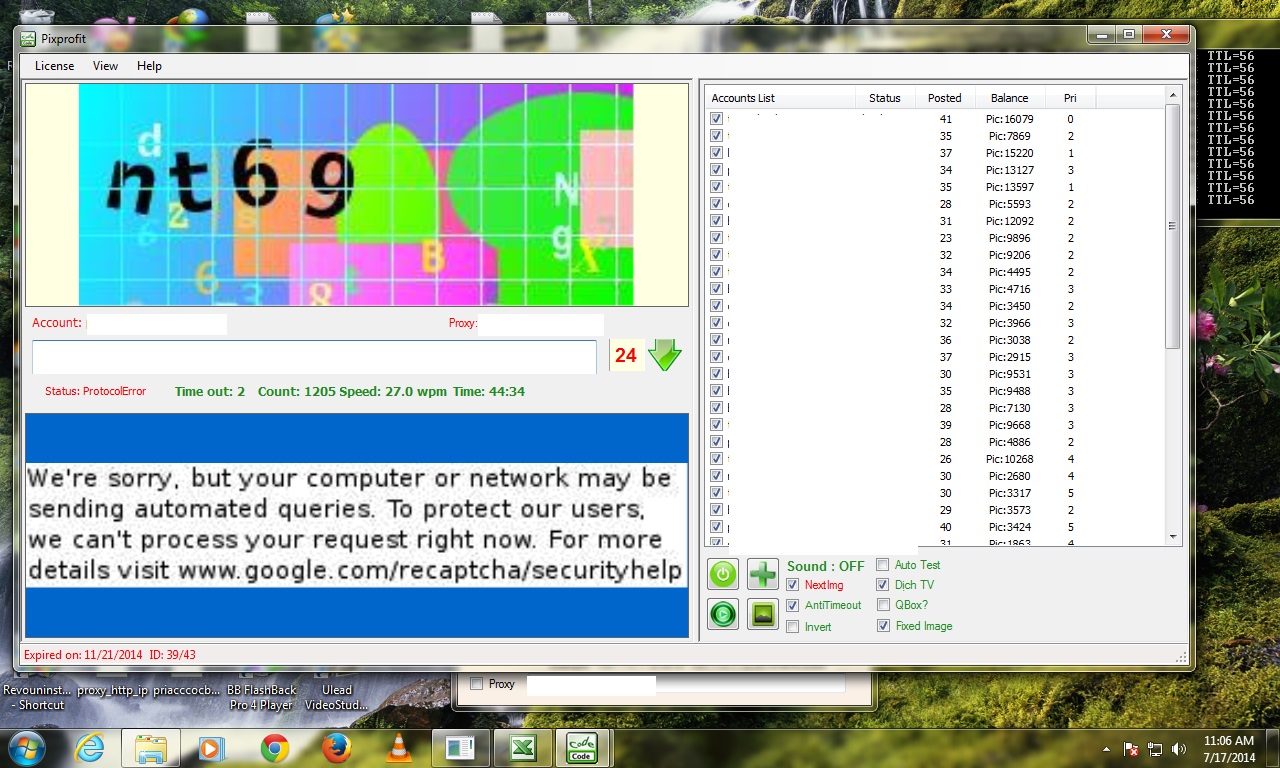This screenshot has height=768, width=1280.
Task: Open the View menu
Action: (x=105, y=66)
